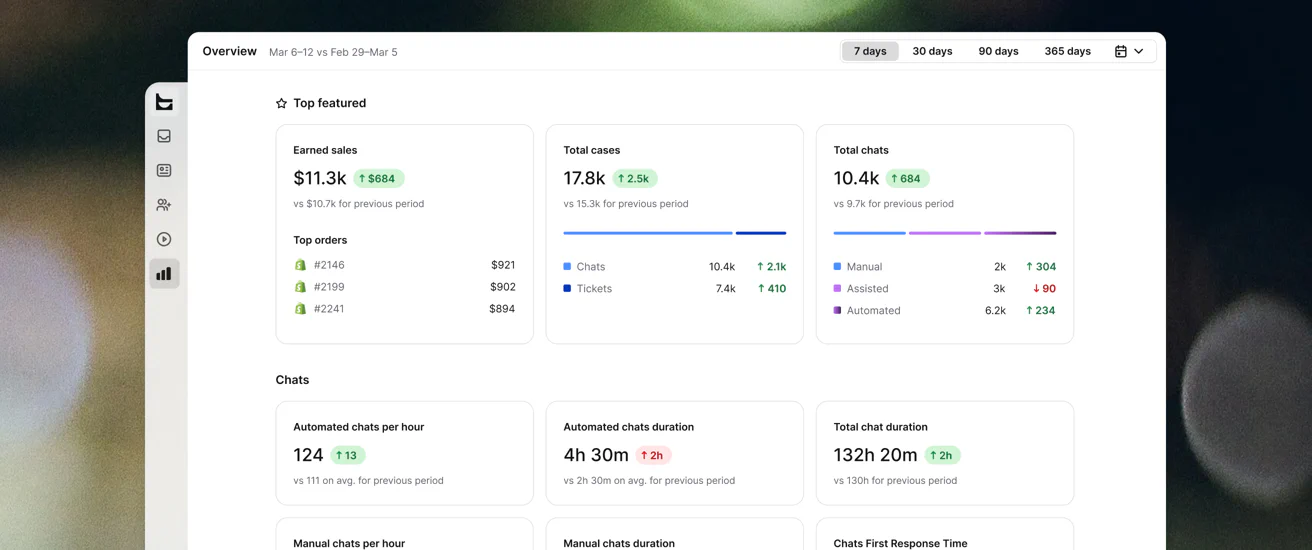Click the Shopify icon for order #2199

tap(300, 287)
